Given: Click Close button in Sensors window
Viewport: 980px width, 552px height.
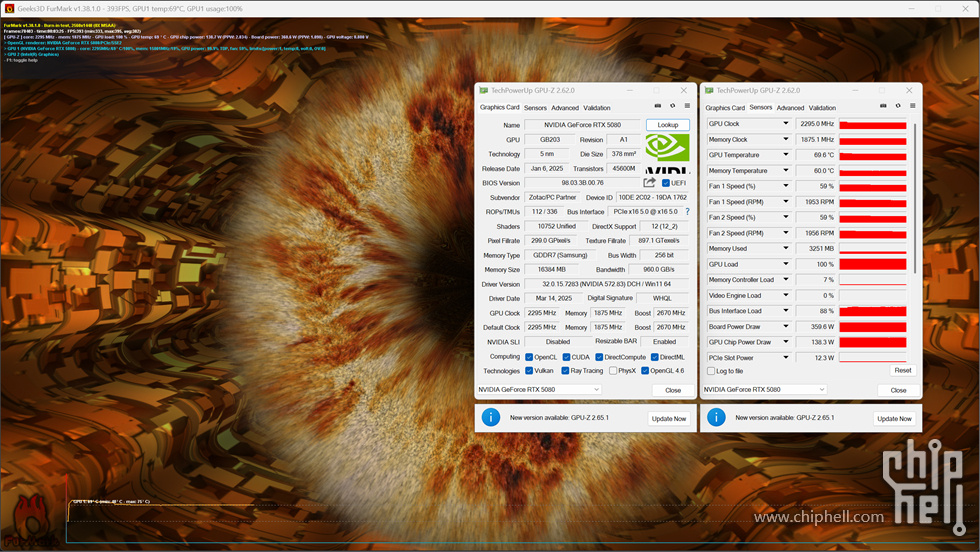Looking at the screenshot, I should point(898,390).
